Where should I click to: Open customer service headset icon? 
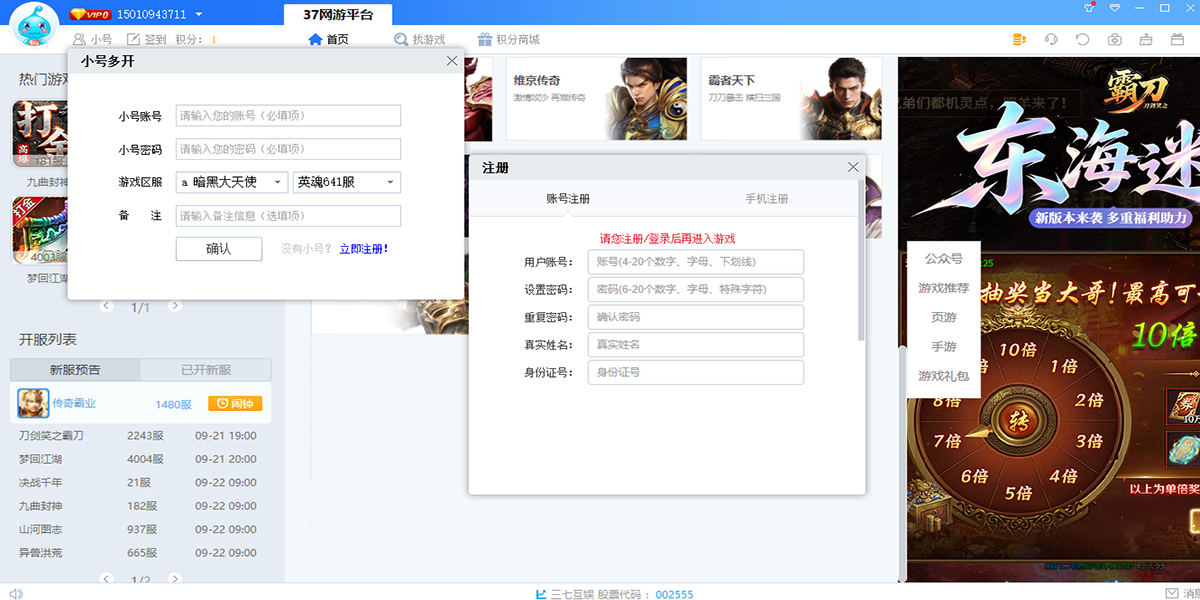coord(1051,40)
